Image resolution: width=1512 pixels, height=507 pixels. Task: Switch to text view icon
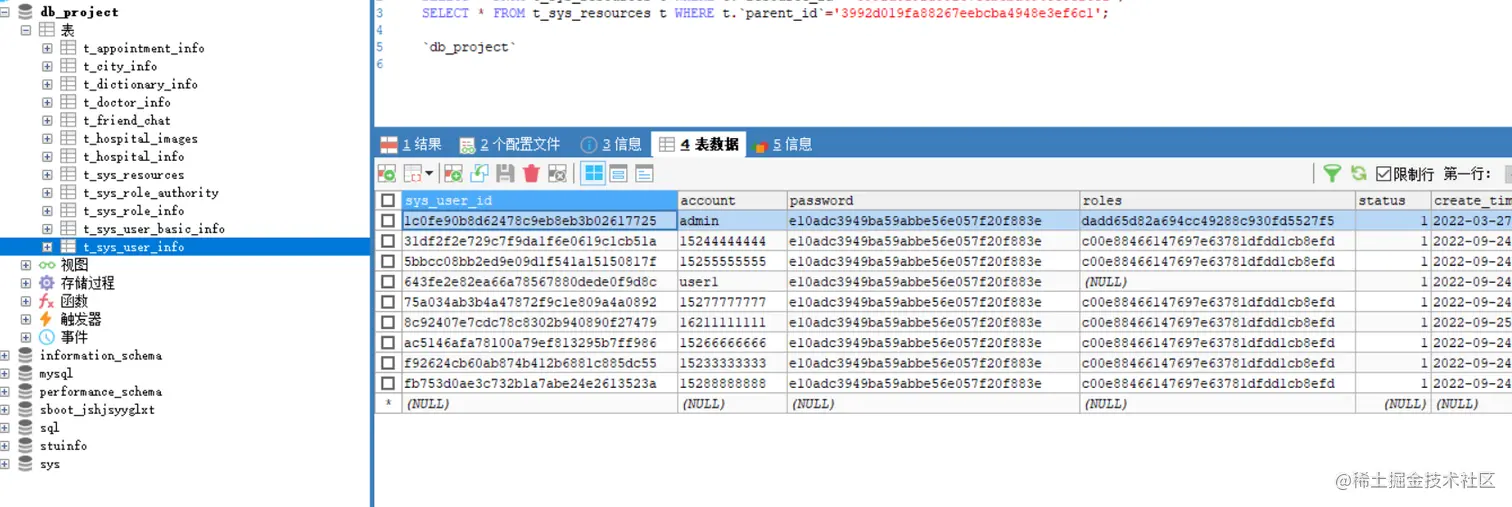(x=644, y=173)
